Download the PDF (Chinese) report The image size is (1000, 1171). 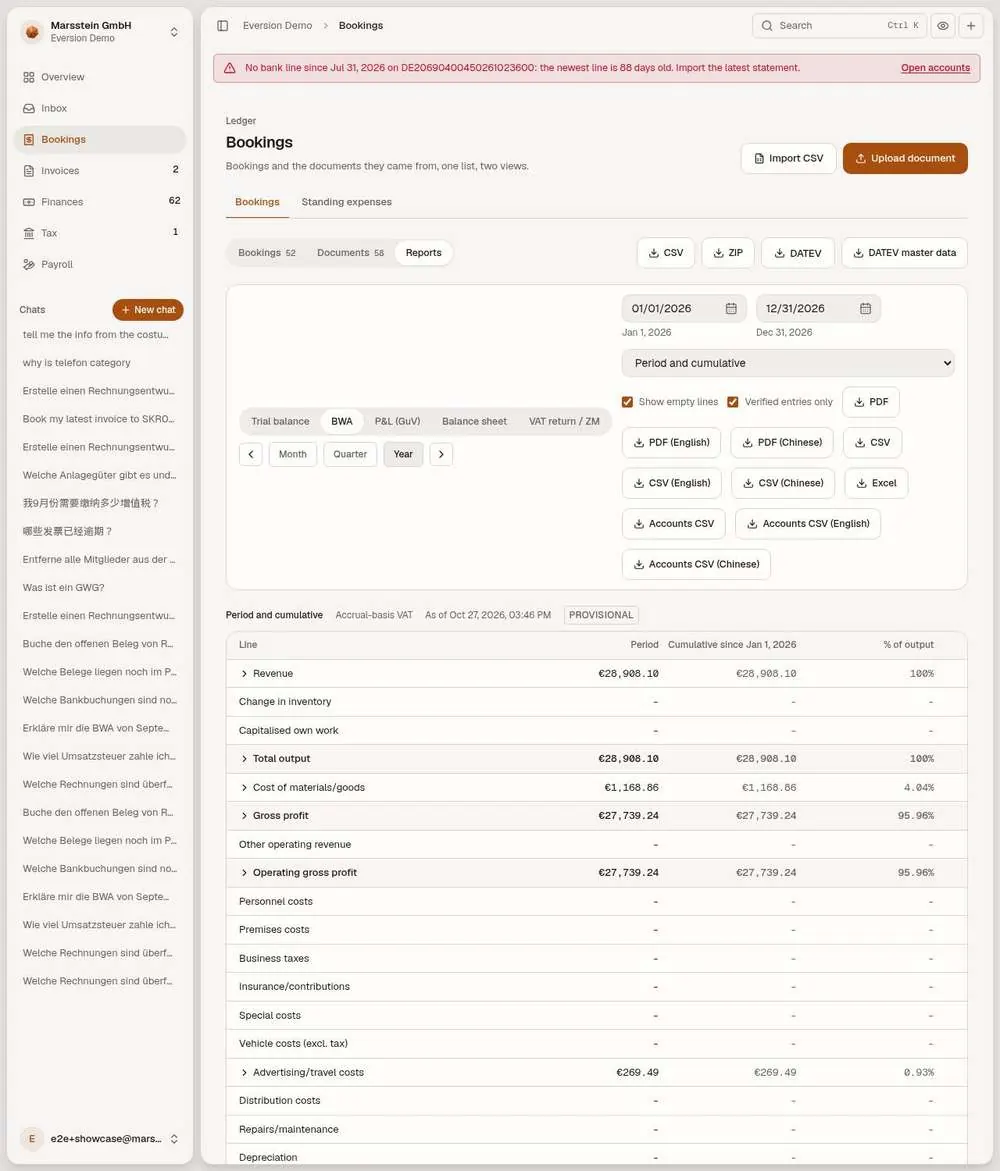[783, 442]
